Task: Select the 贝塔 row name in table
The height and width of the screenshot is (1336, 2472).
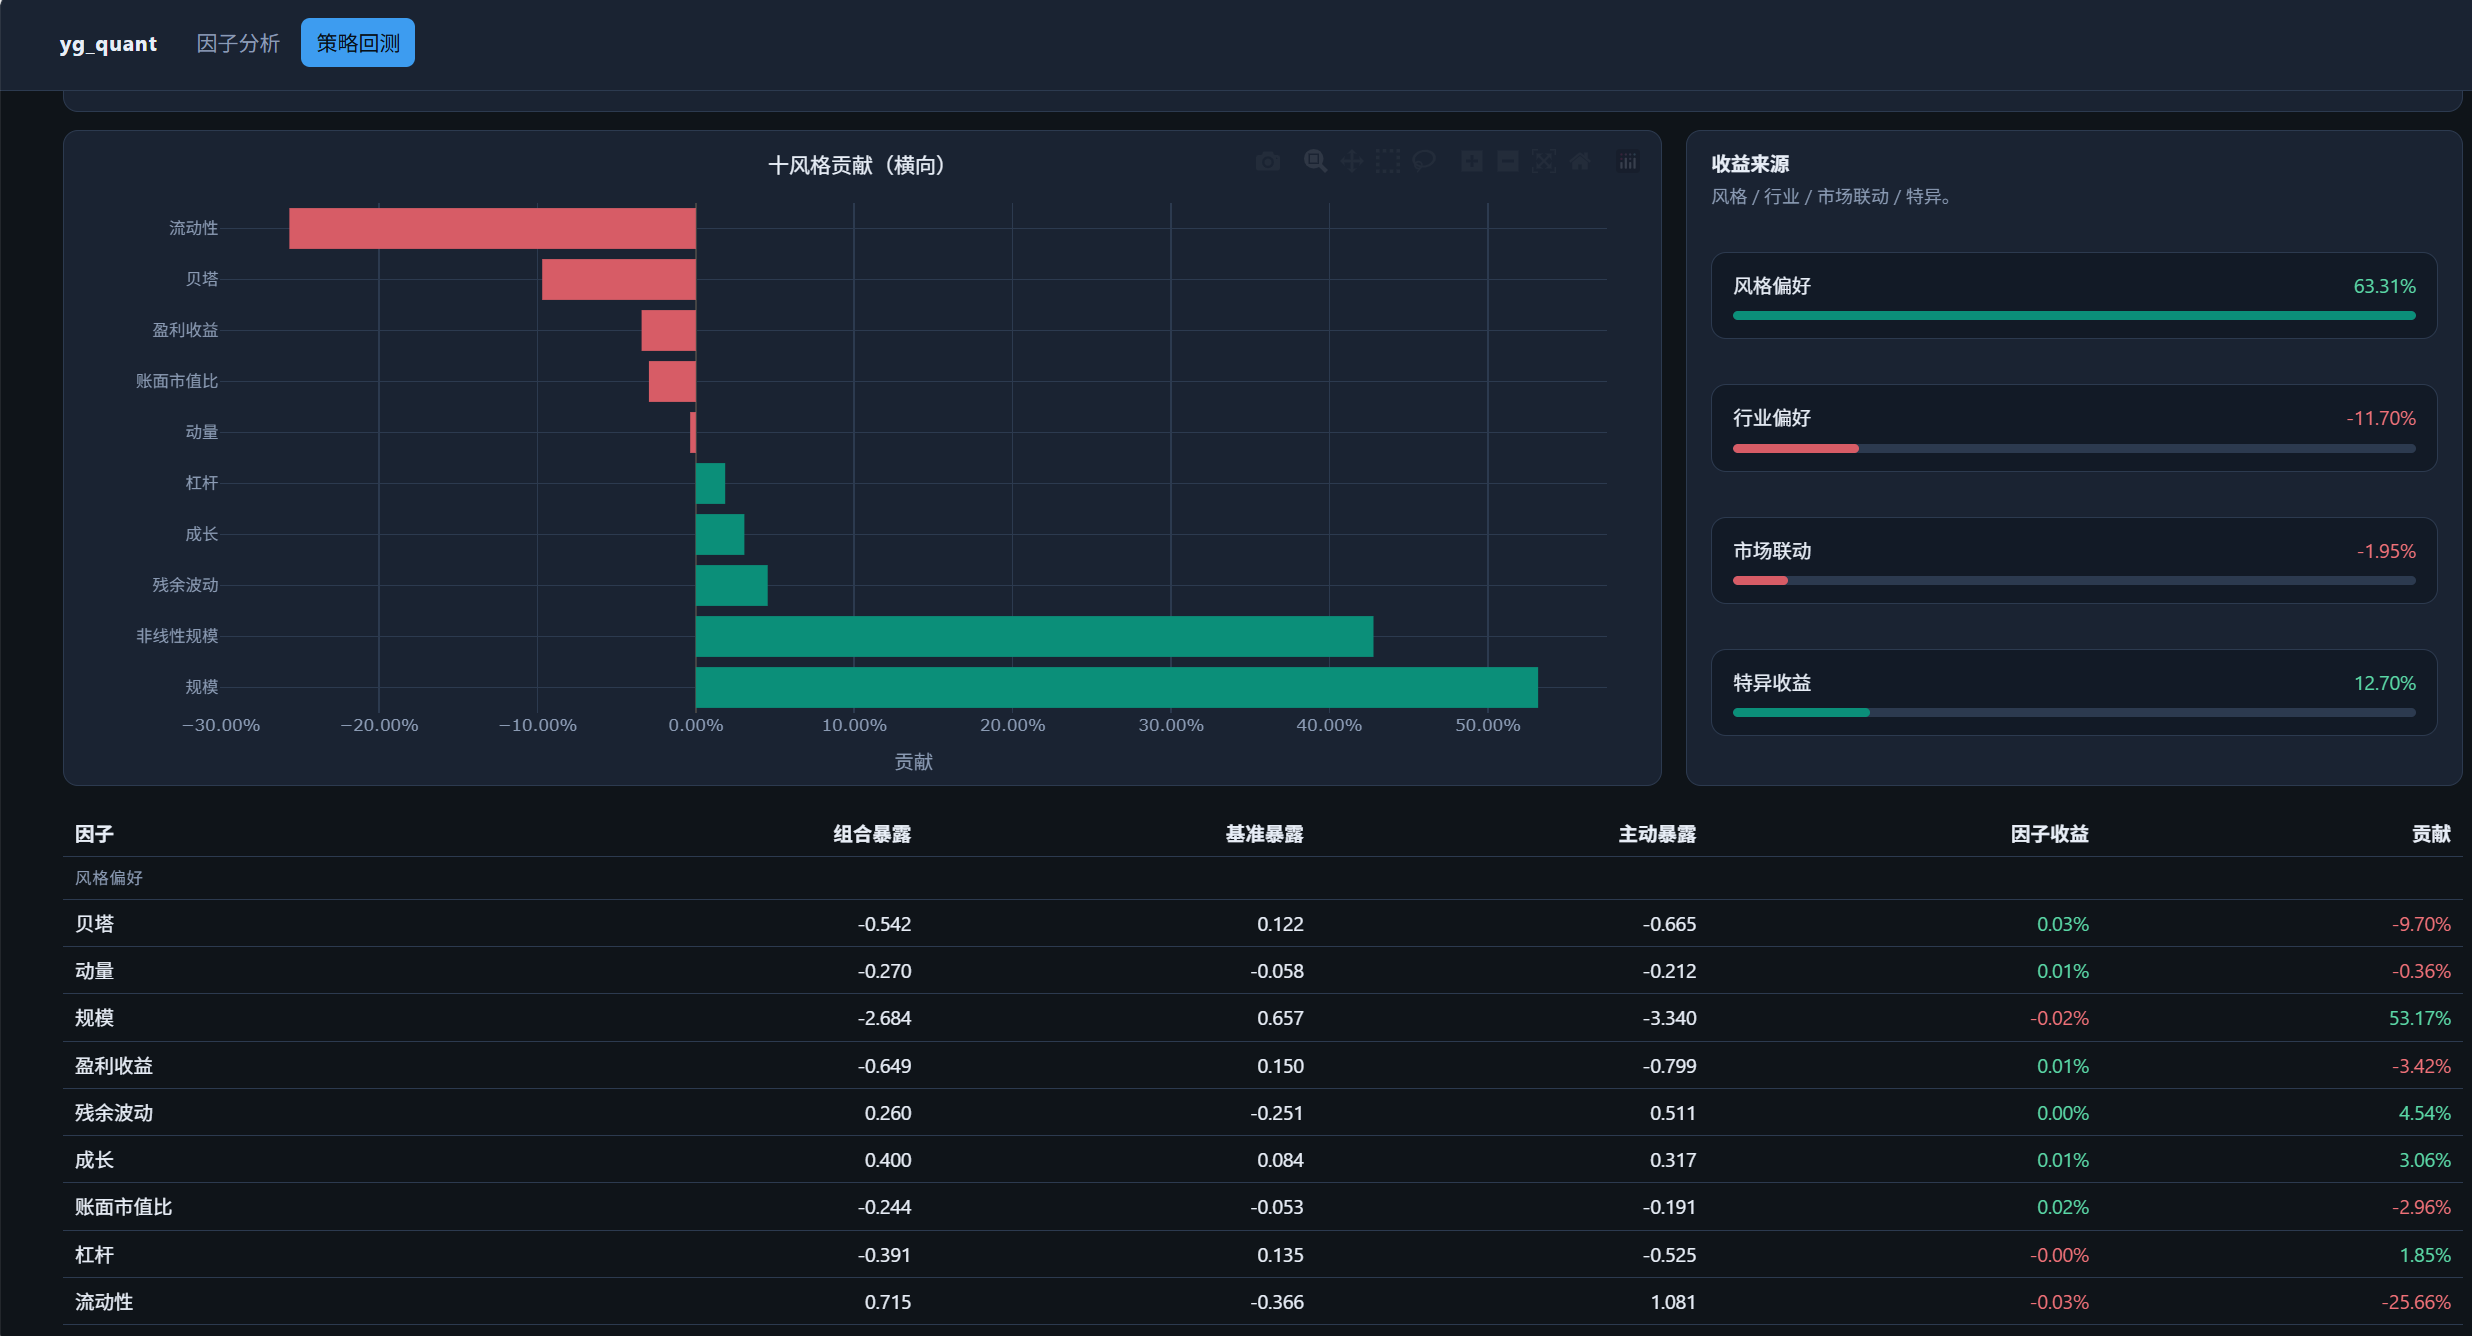Action: pos(94,924)
